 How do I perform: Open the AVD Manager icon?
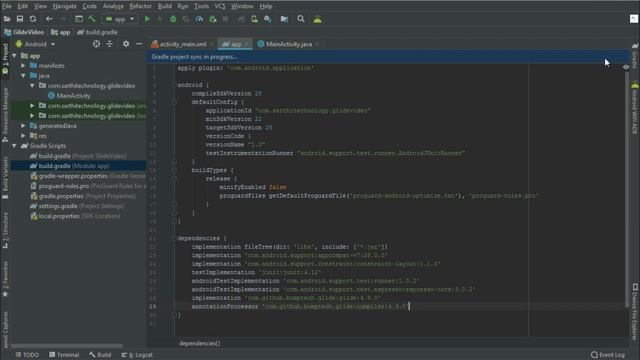coord(254,19)
